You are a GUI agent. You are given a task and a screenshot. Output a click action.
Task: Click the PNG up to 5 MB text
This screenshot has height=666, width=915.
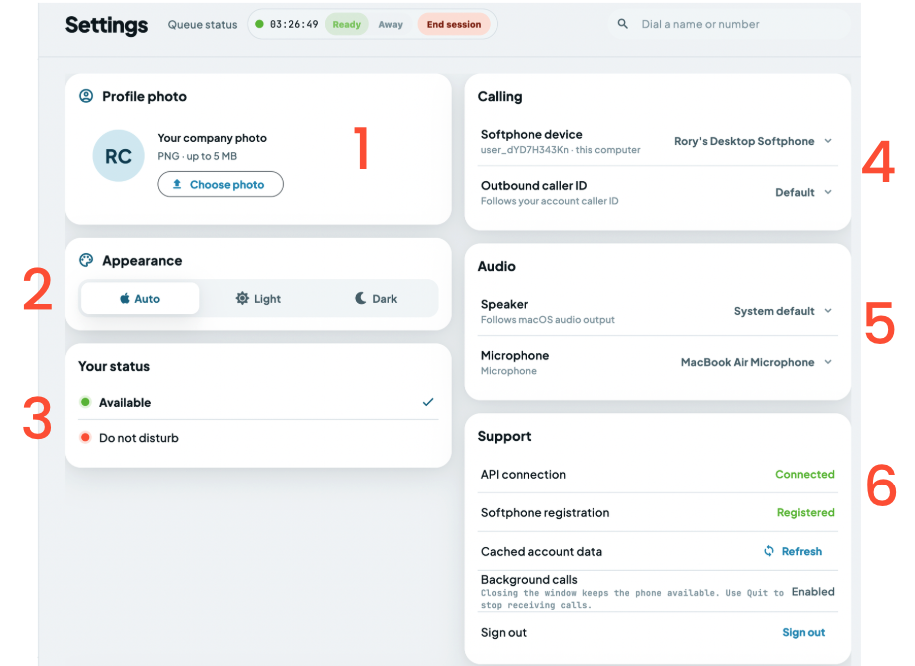(x=197, y=156)
